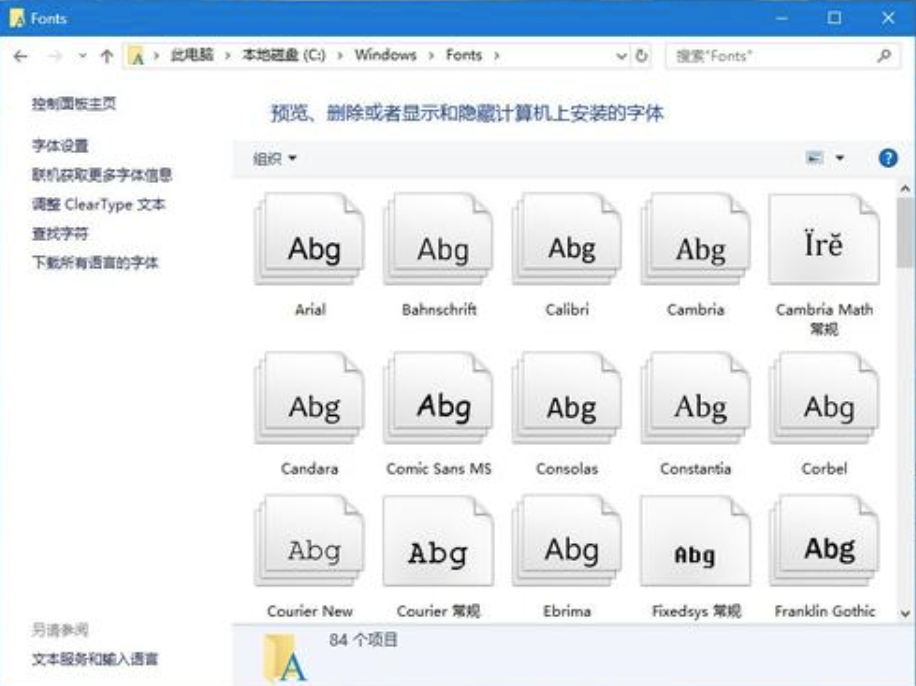The width and height of the screenshot is (916, 686).
Task: Select the Candara font icon
Action: coord(310,398)
